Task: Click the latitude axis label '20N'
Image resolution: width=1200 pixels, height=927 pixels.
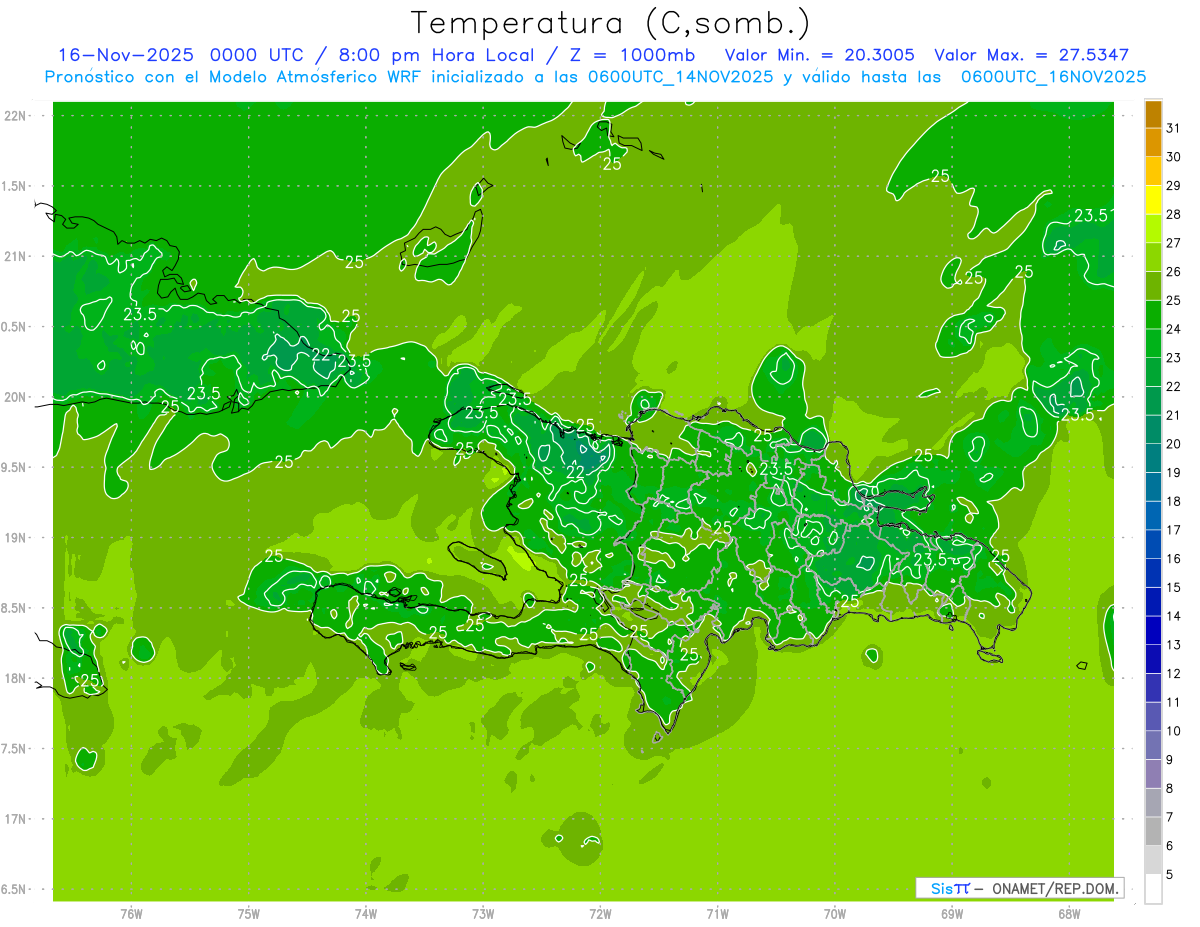Action: [17, 397]
